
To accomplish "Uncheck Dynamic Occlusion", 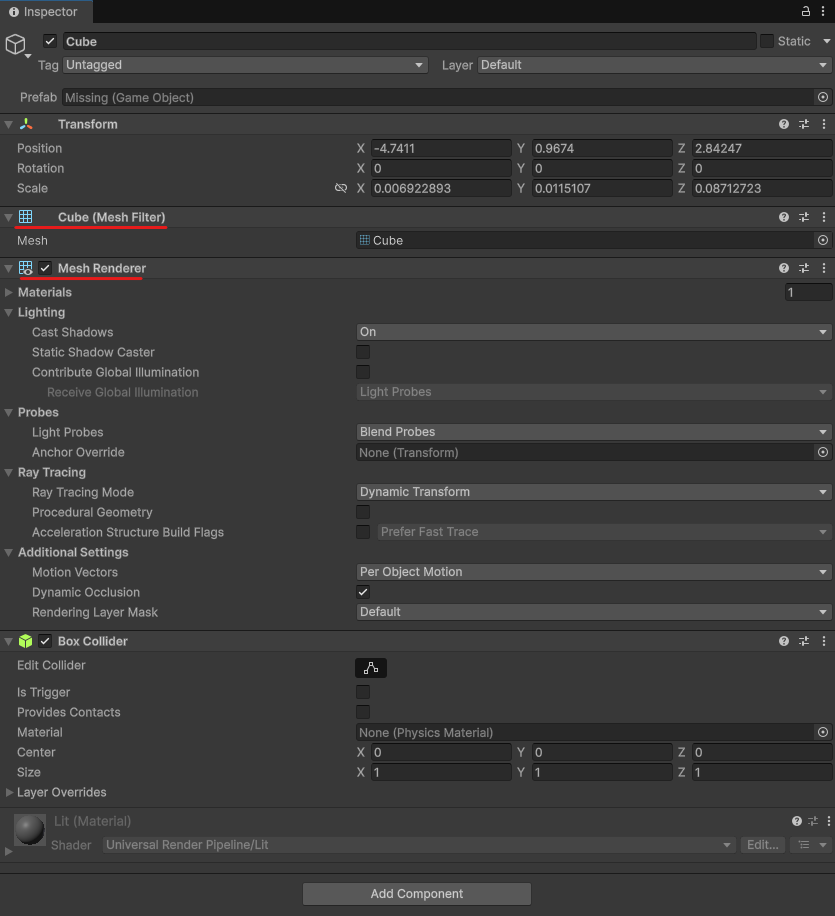I will point(363,592).
